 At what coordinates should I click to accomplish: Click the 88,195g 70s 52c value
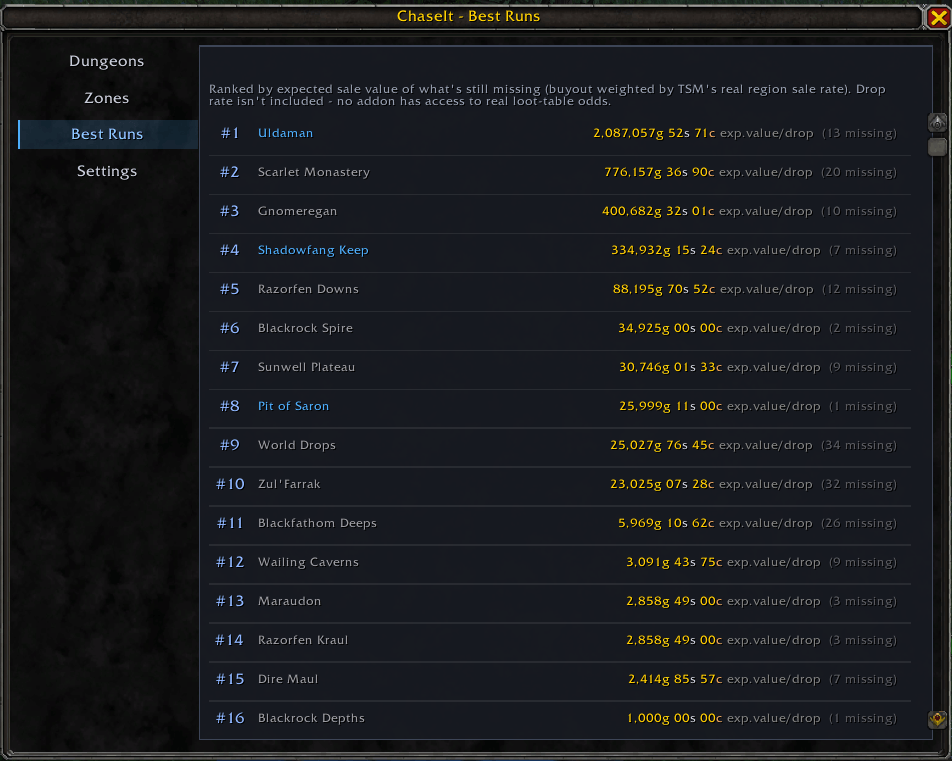click(x=664, y=289)
